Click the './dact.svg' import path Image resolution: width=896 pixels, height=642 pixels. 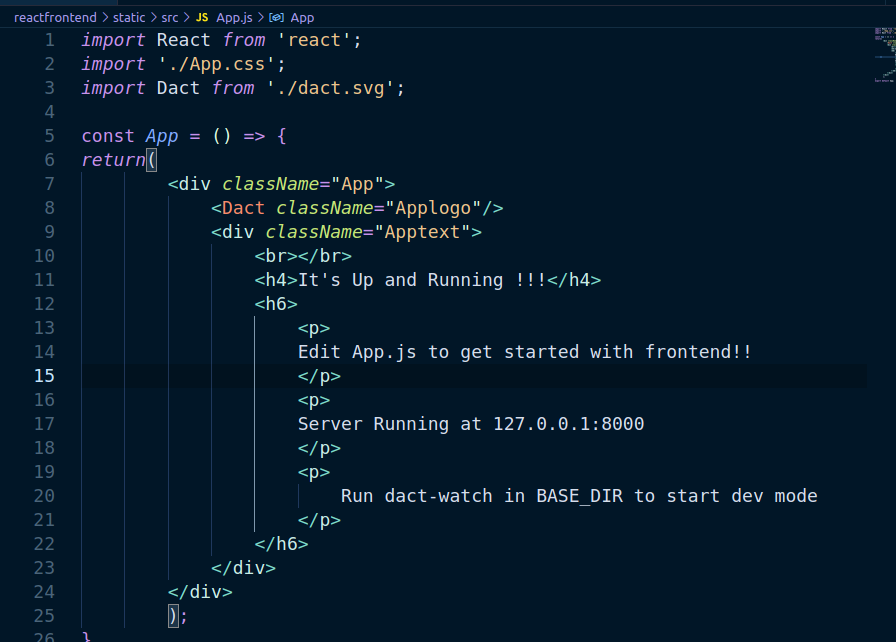pyautogui.click(x=330, y=88)
